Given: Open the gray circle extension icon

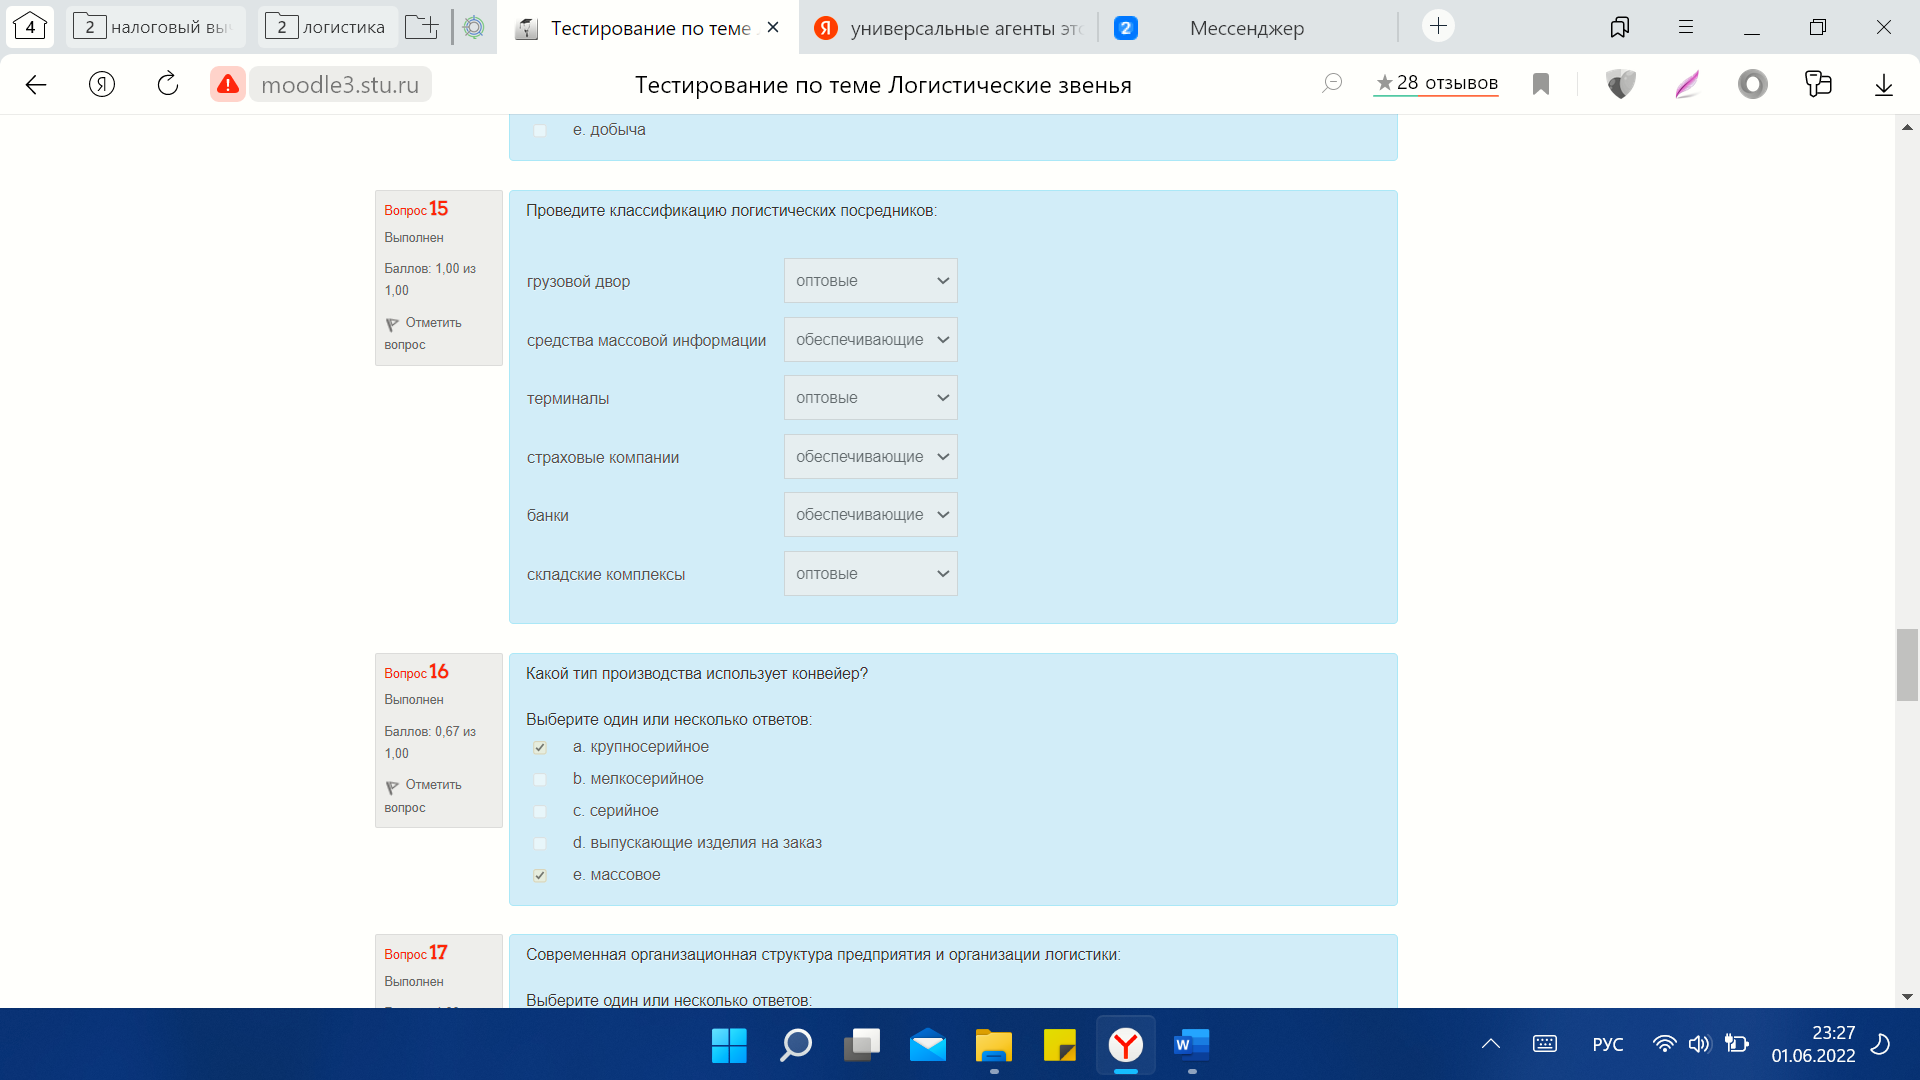Looking at the screenshot, I should pyautogui.click(x=1753, y=85).
